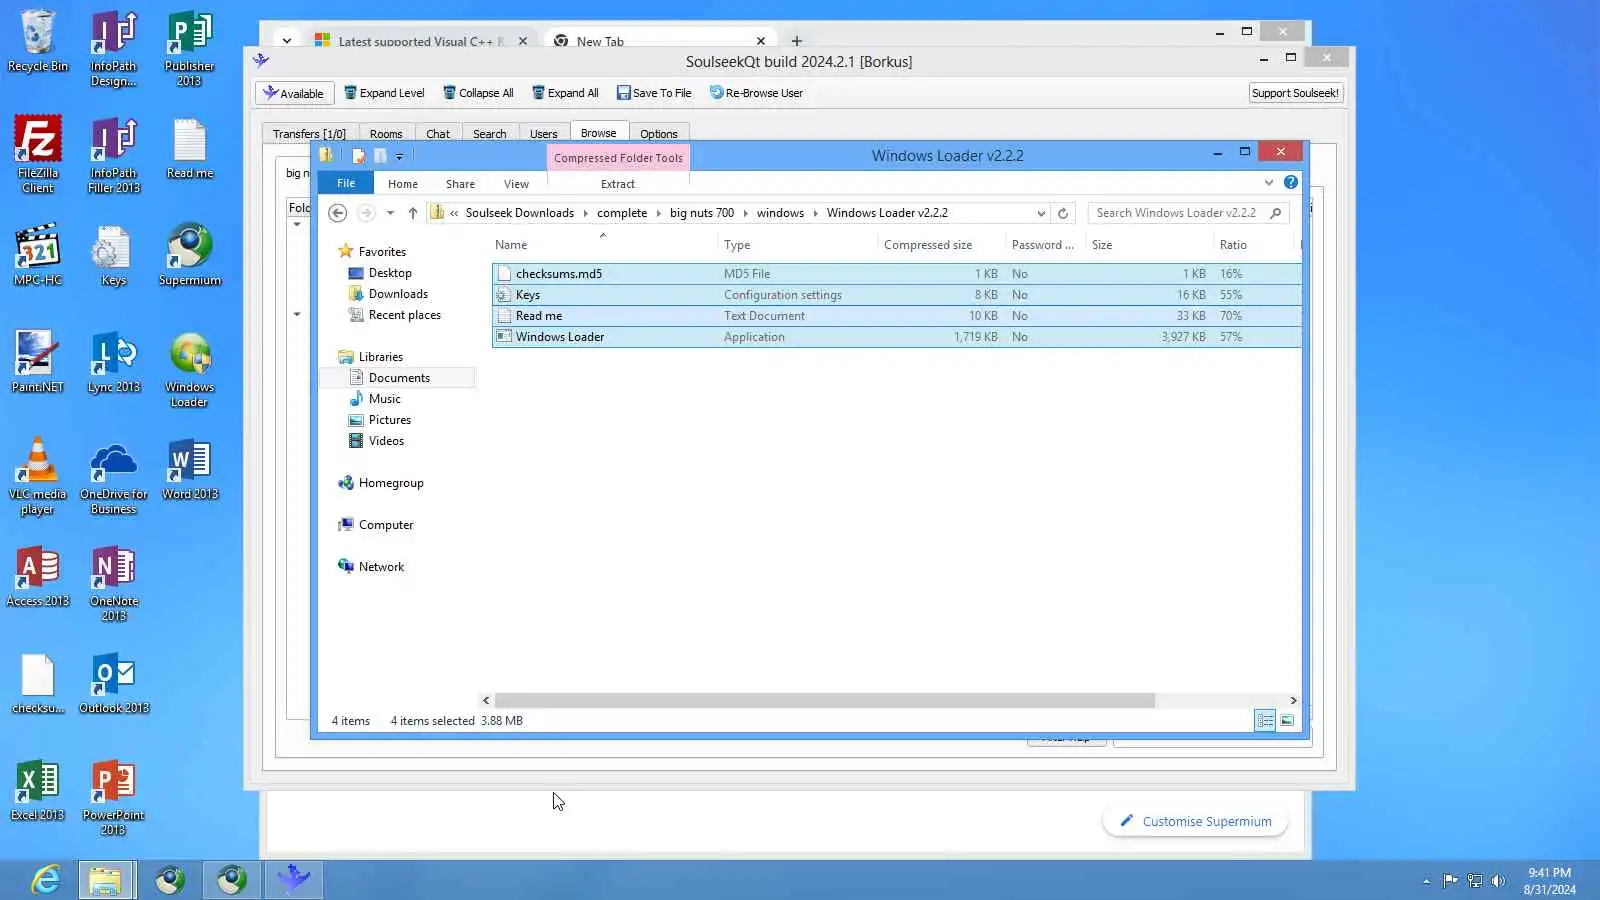Open Soulseek Rooms tab
This screenshot has width=1600, height=900.
pyautogui.click(x=386, y=134)
